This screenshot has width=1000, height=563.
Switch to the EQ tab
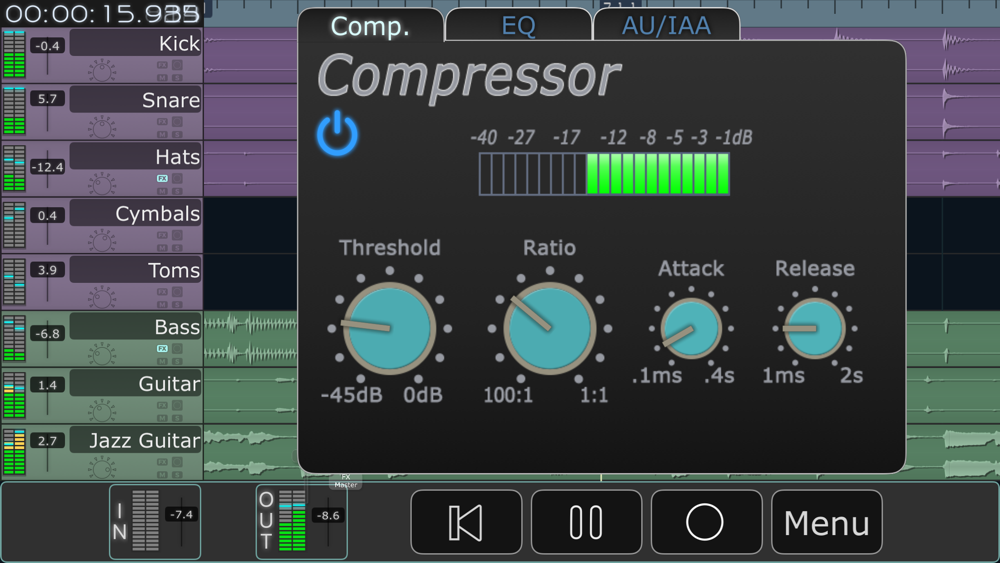518,26
